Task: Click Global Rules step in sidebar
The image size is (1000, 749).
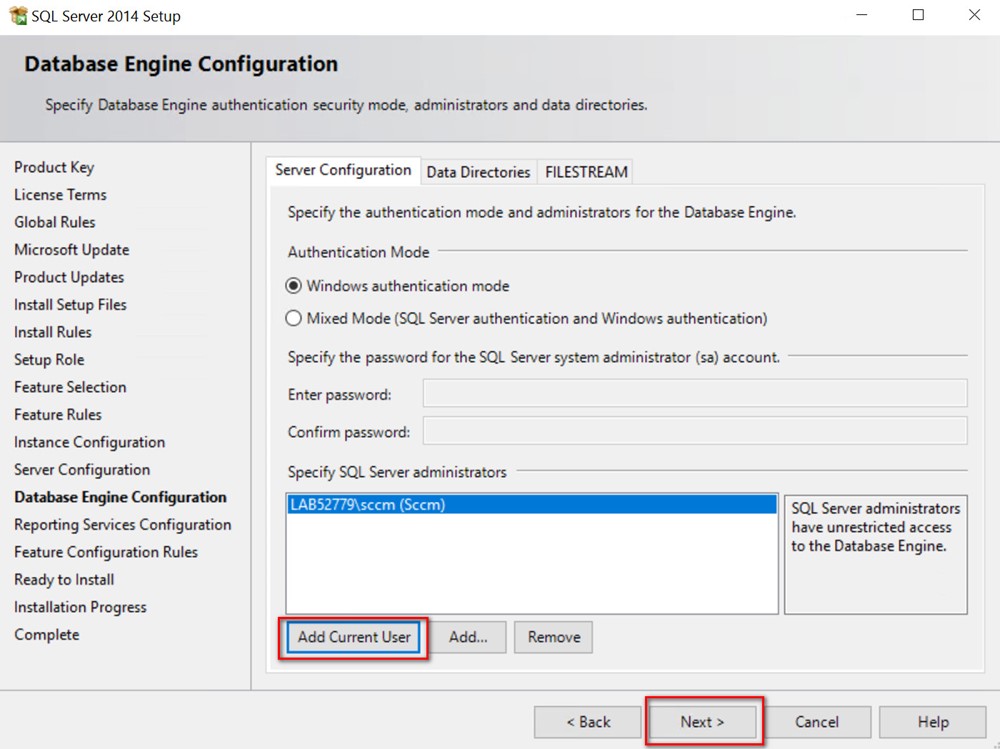Action: point(55,222)
